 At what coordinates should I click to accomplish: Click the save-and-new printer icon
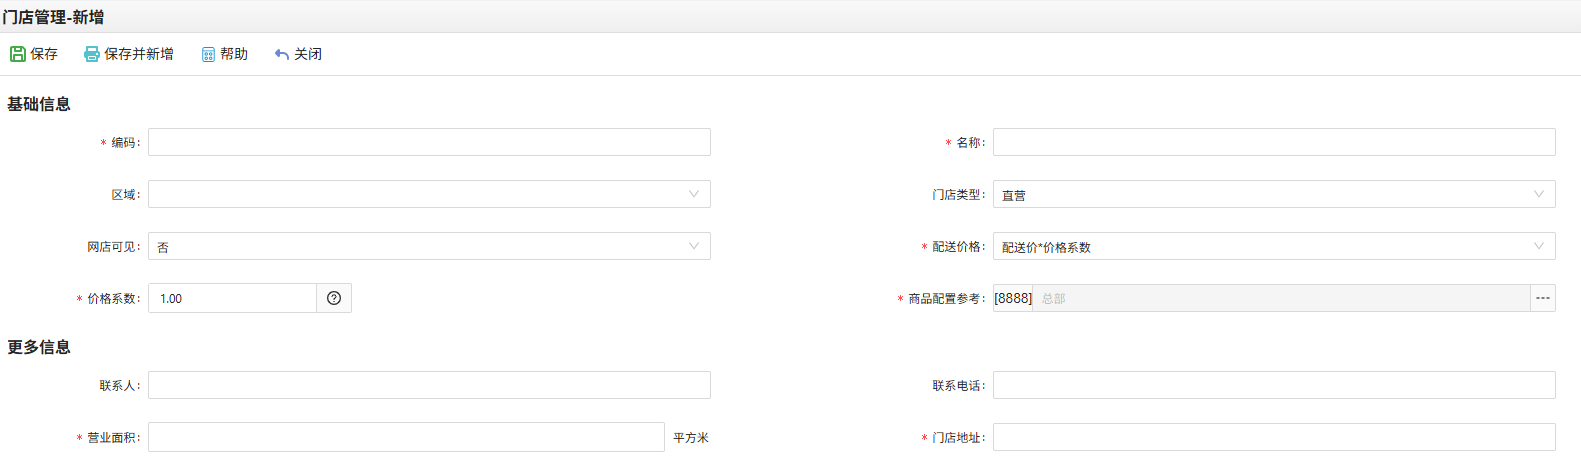(92, 54)
